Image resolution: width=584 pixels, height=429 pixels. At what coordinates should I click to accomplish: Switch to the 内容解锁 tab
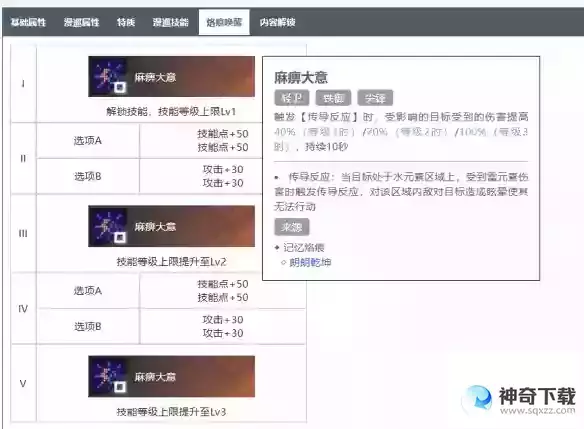(277, 22)
